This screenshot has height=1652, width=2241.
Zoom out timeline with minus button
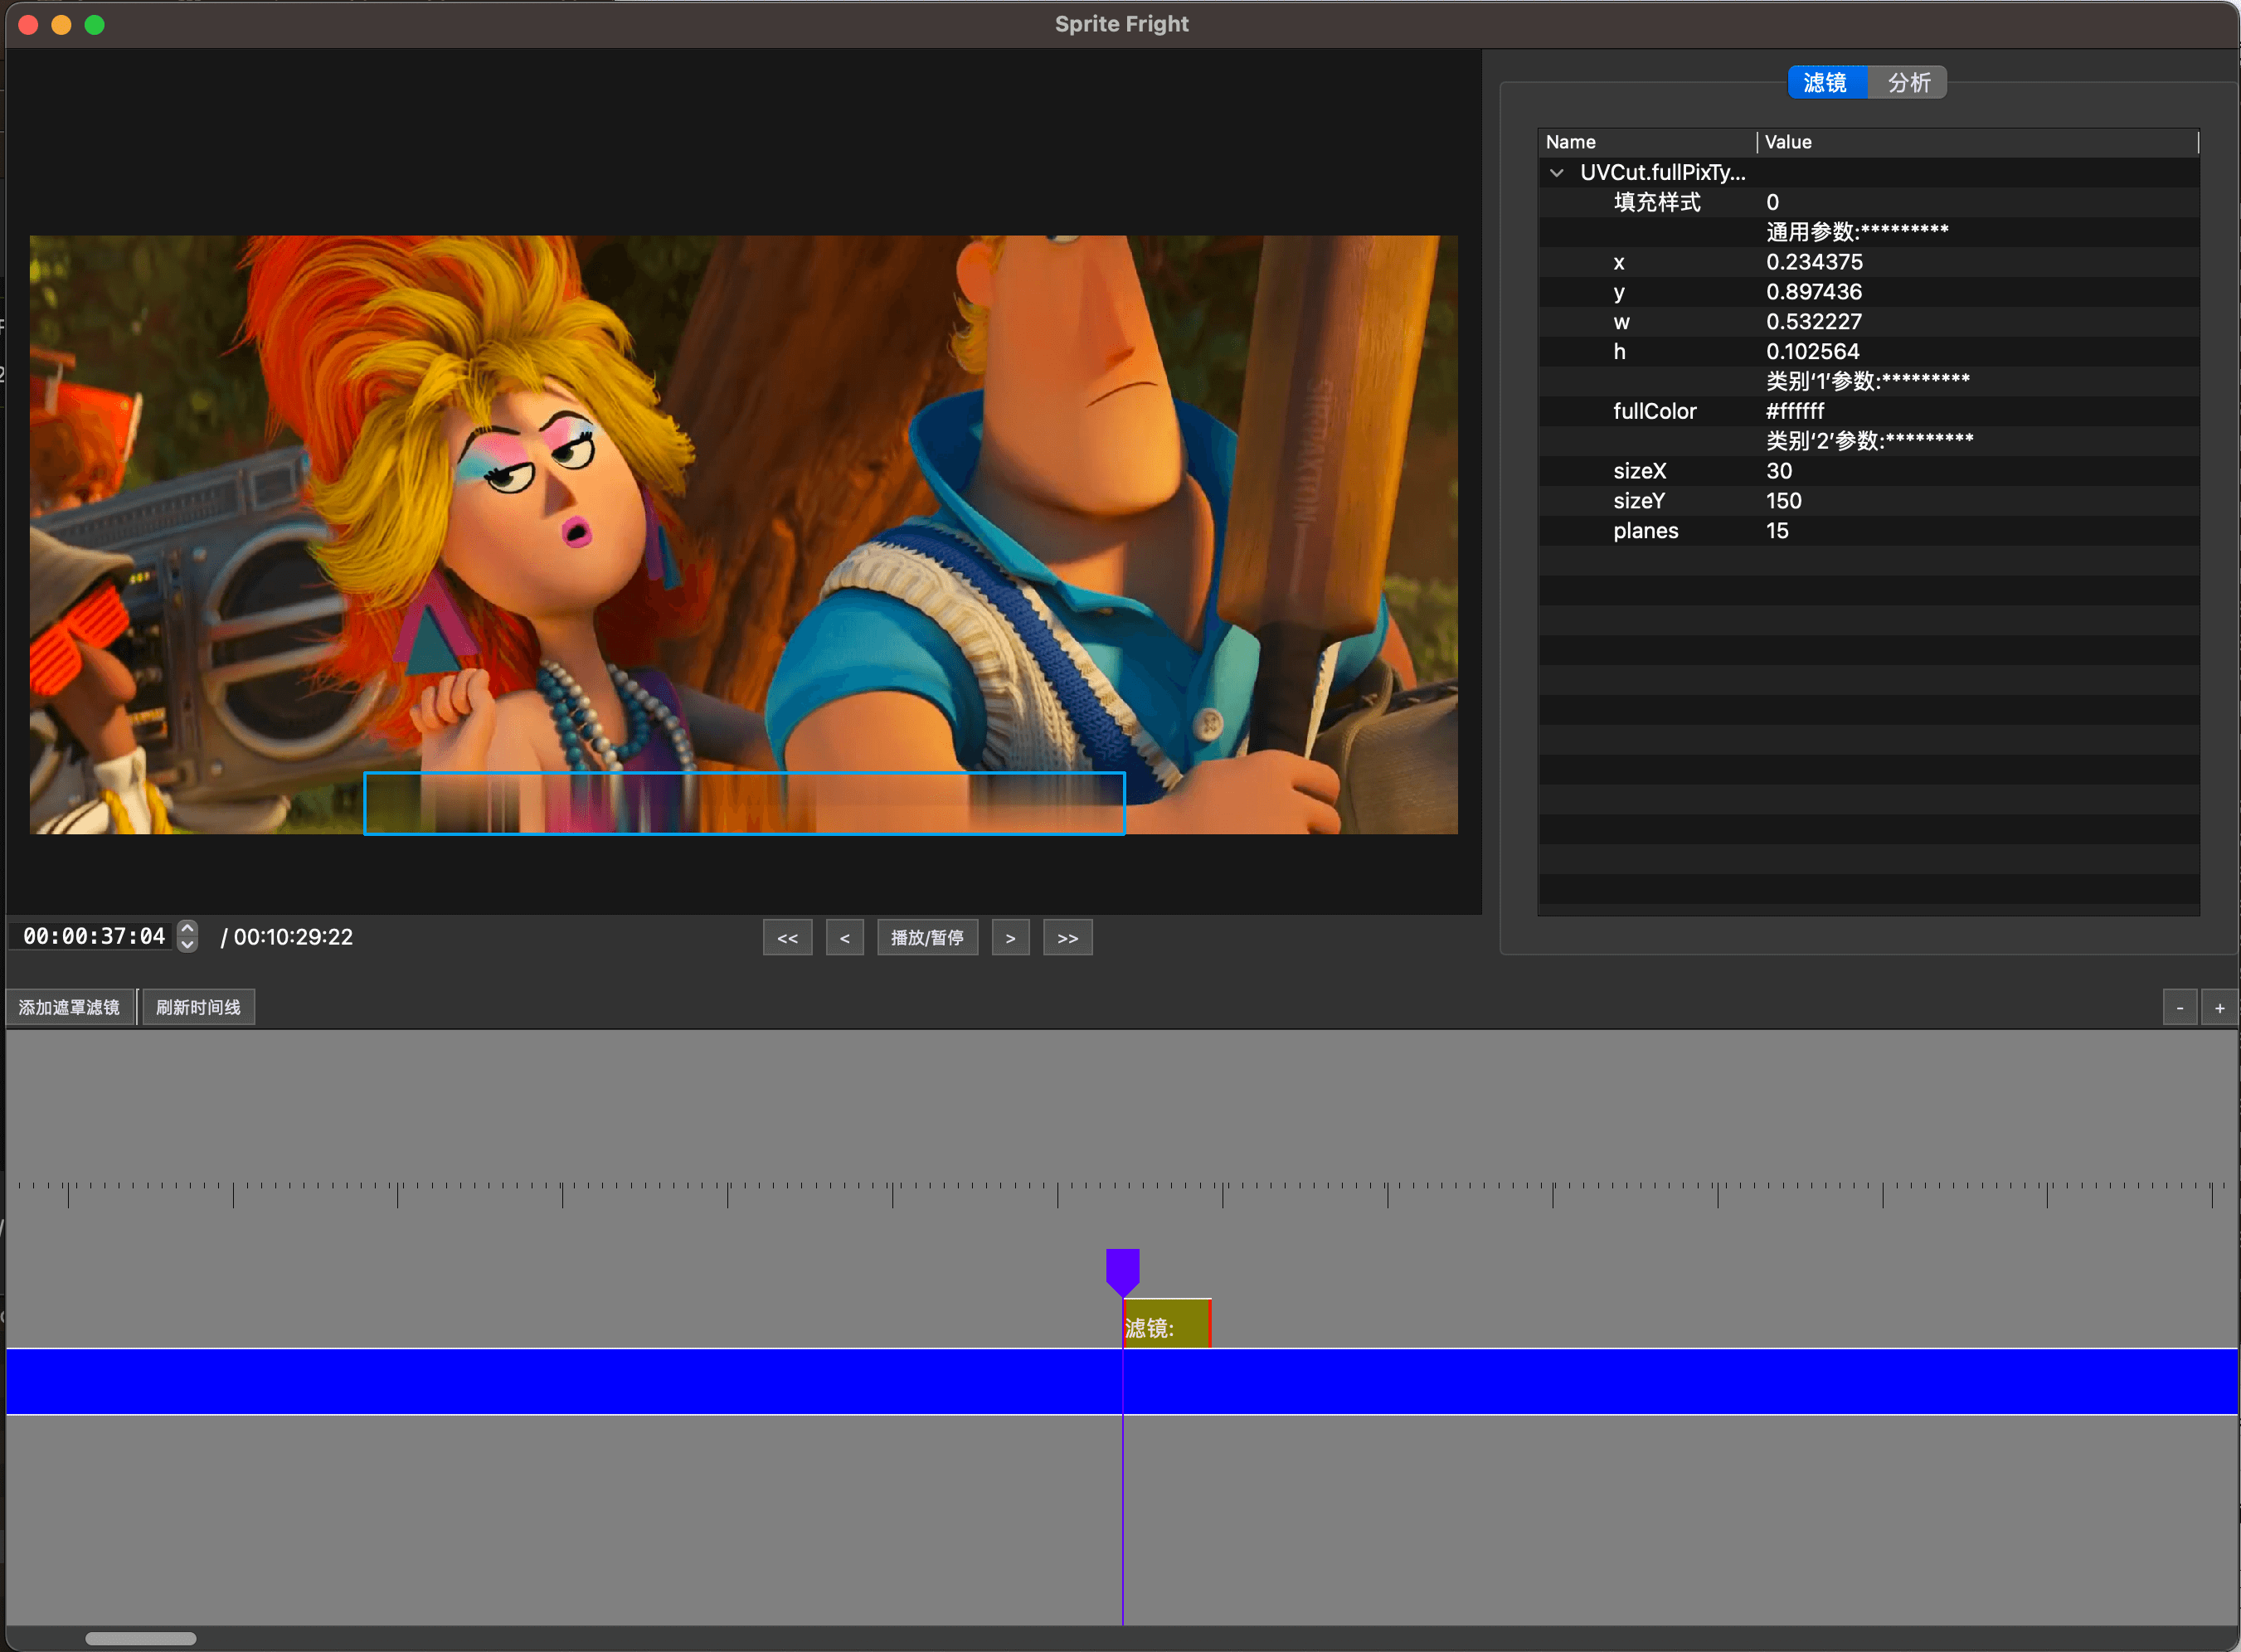(x=2179, y=1008)
